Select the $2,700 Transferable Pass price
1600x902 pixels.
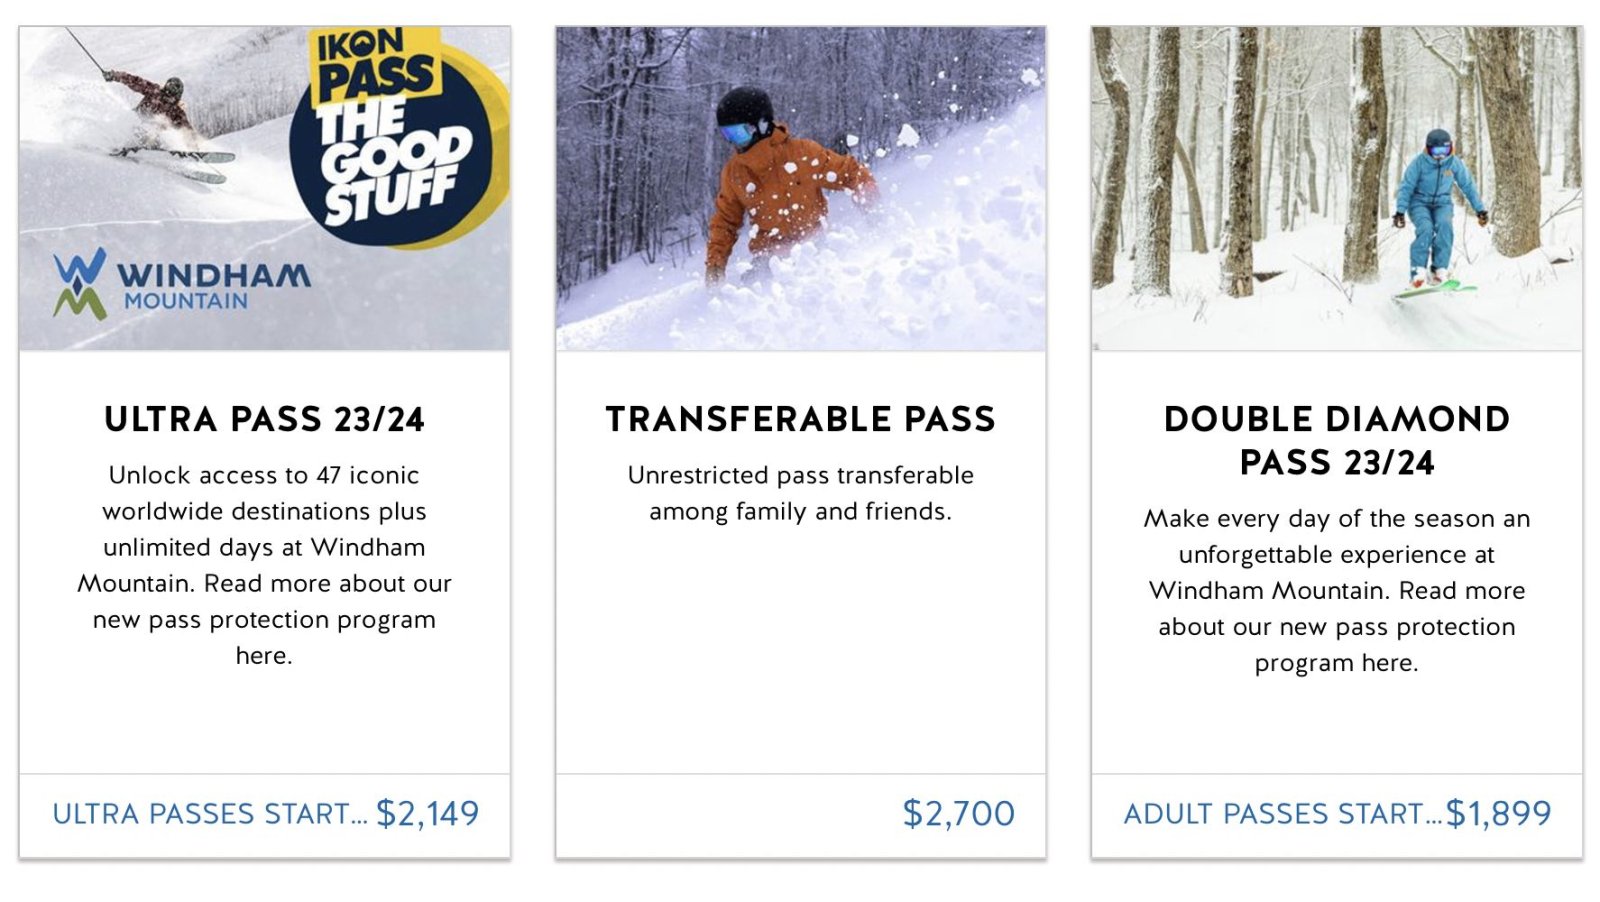click(958, 814)
